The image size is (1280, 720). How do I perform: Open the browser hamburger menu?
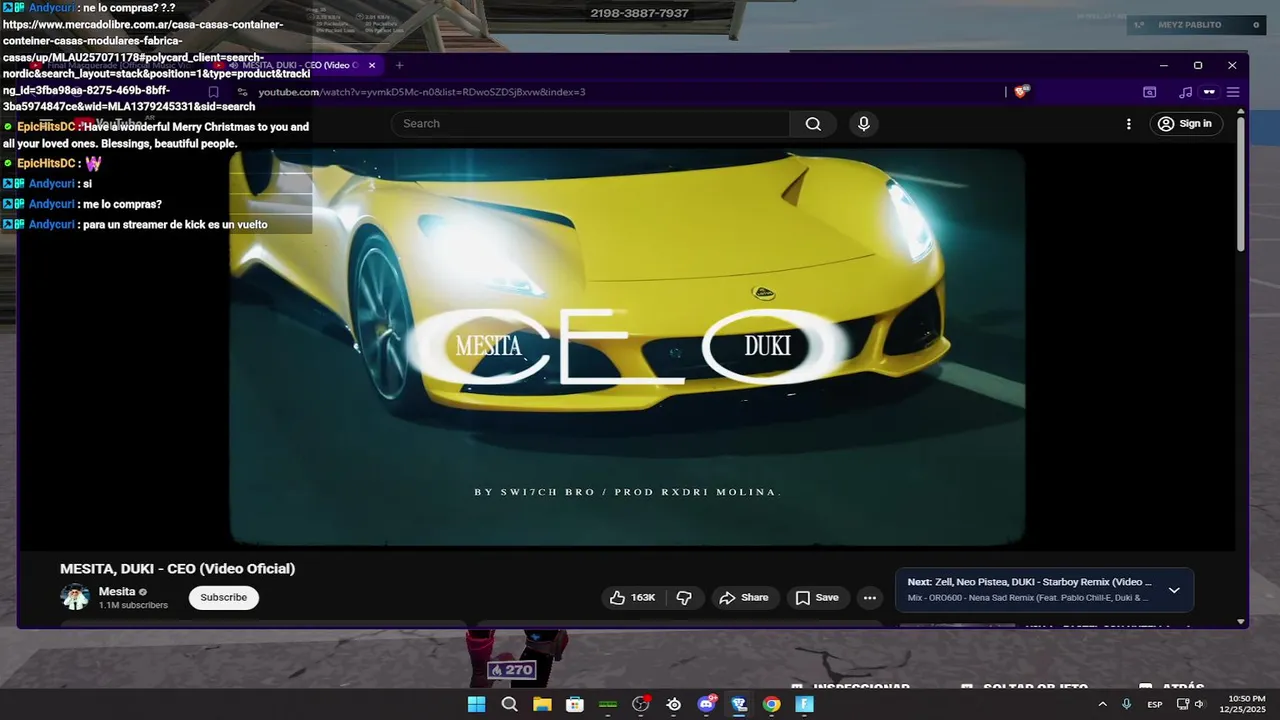(x=1233, y=92)
